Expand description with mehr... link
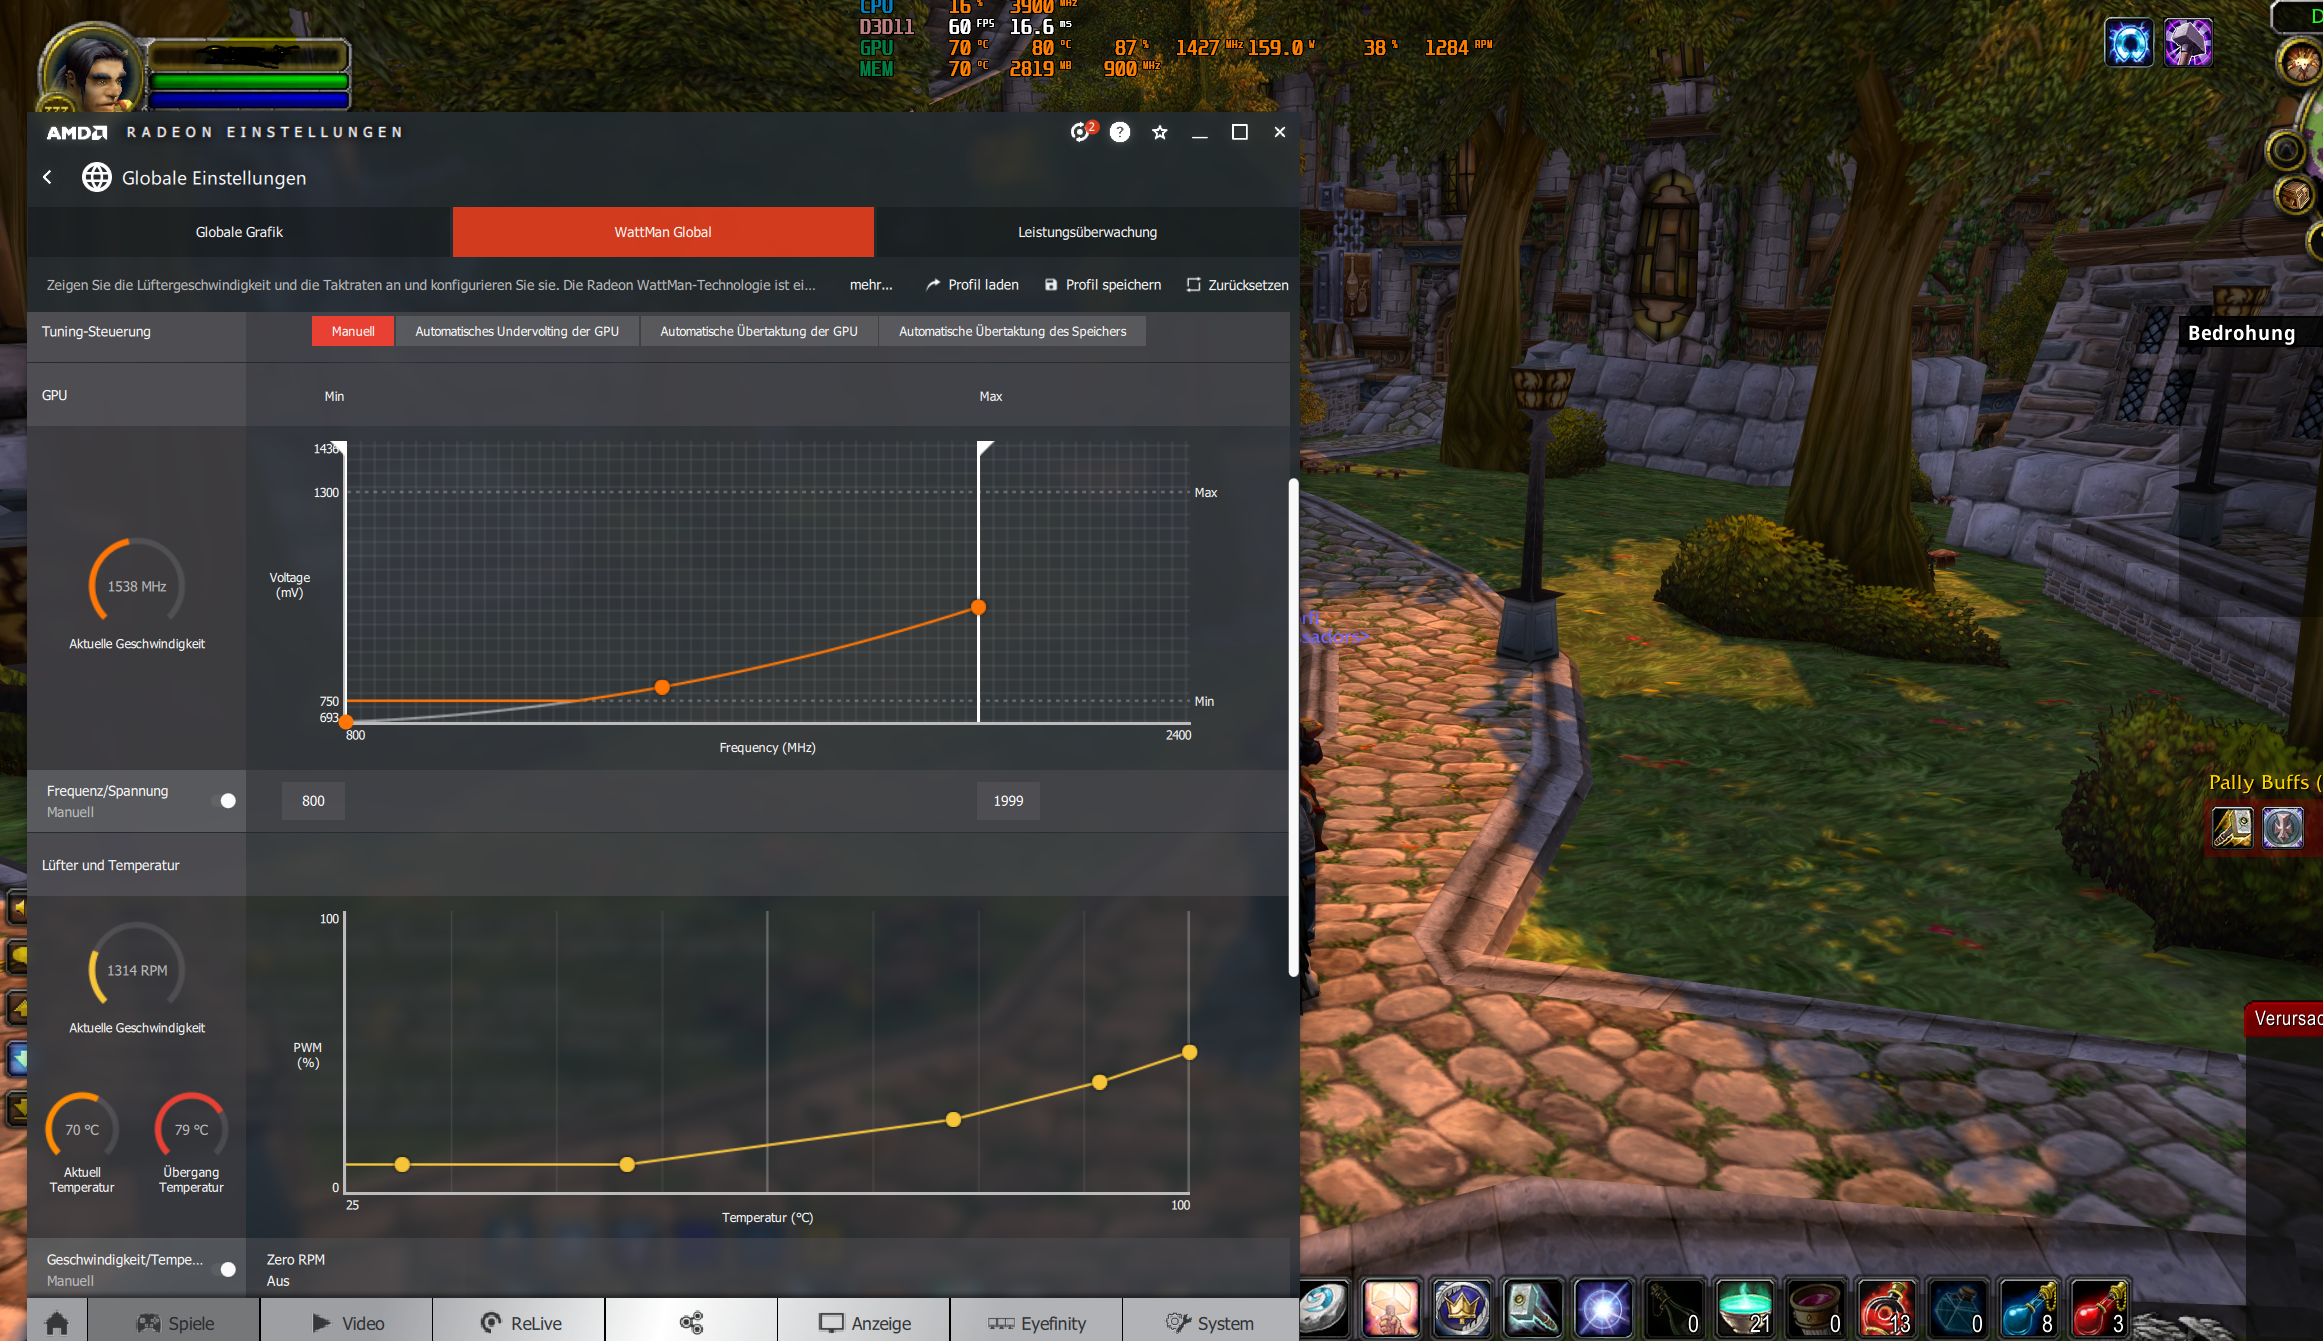The height and width of the screenshot is (1341, 2323). click(871, 285)
